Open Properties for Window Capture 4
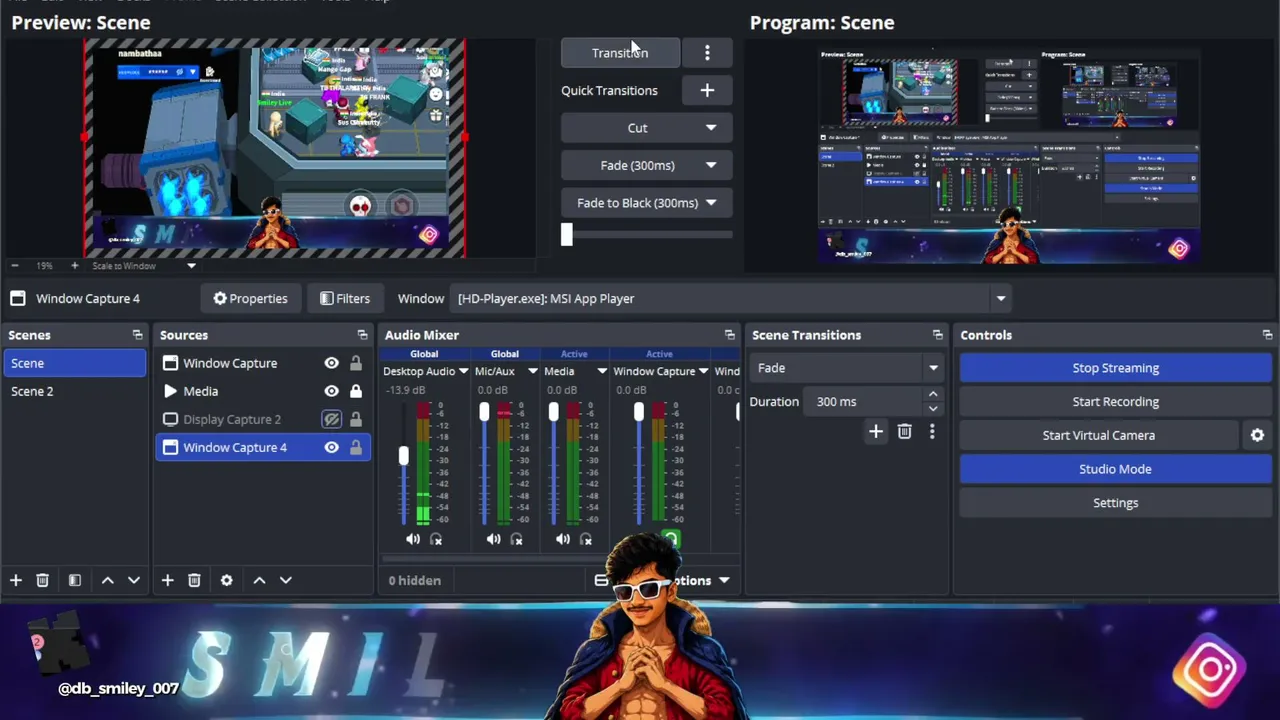Viewport: 1280px width, 720px height. pos(250,298)
